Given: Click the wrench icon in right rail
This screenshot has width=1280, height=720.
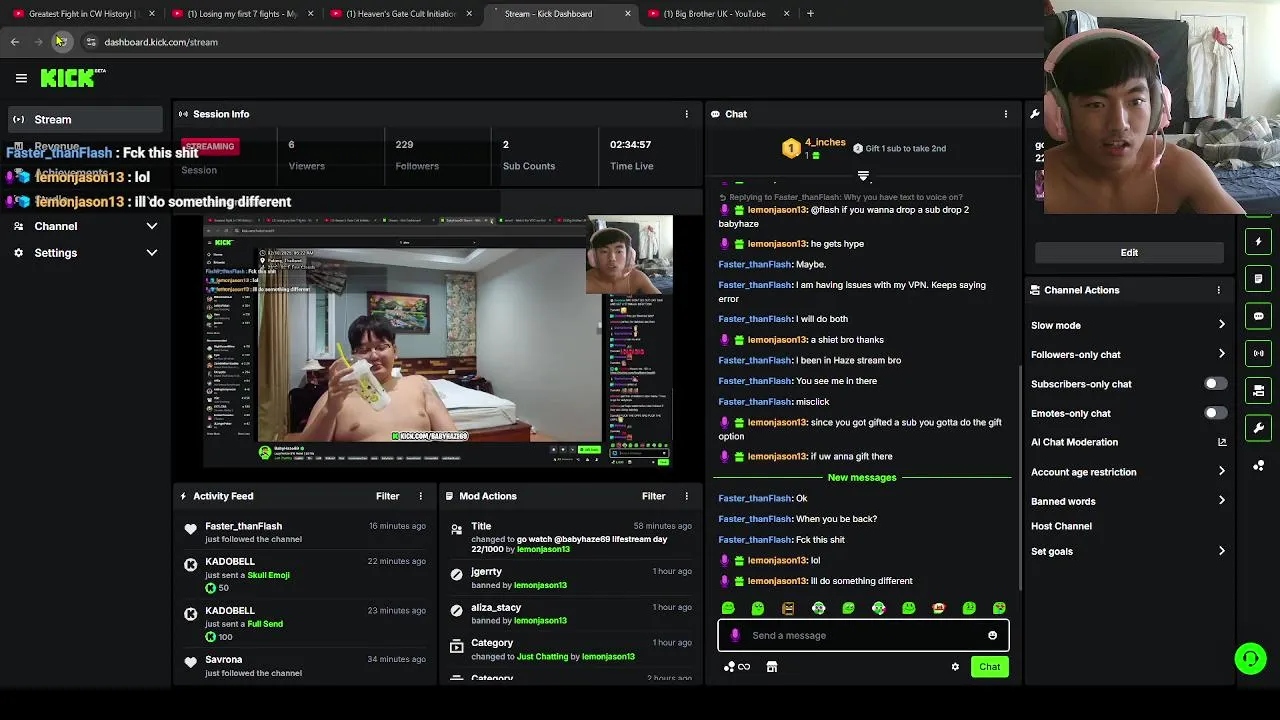Looking at the screenshot, I should click(1258, 428).
